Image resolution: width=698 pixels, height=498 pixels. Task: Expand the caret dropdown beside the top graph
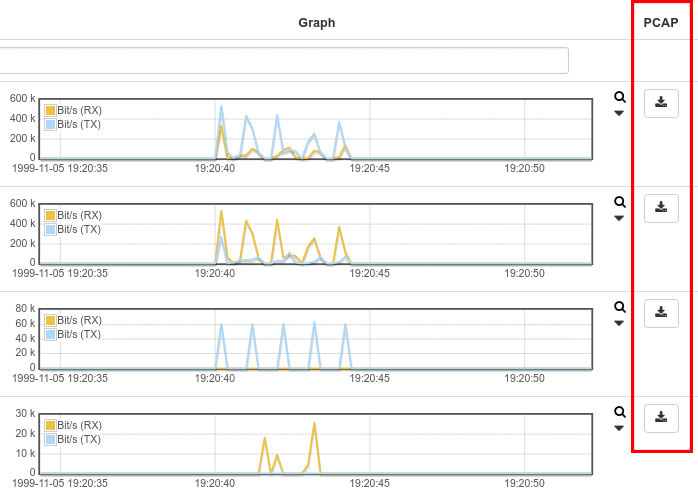[619, 114]
